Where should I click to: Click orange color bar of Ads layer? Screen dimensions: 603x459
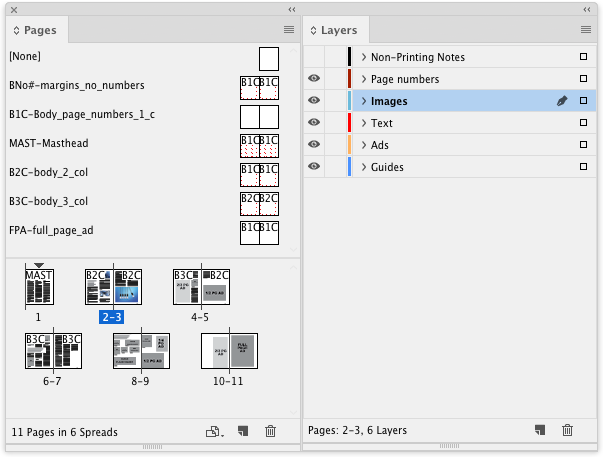(x=349, y=145)
